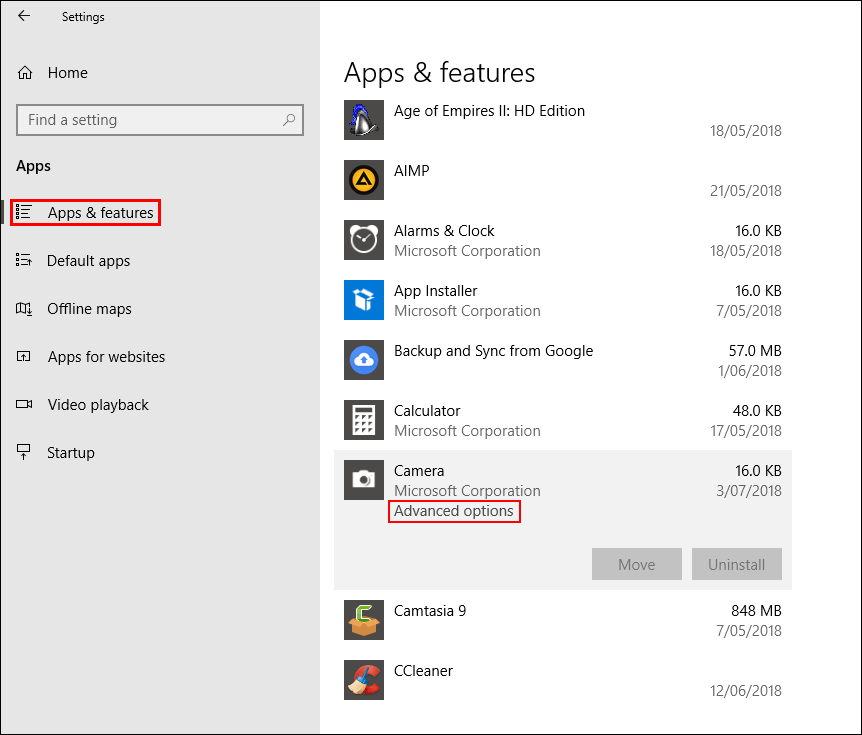Click the Offline maps icon

coord(24,308)
